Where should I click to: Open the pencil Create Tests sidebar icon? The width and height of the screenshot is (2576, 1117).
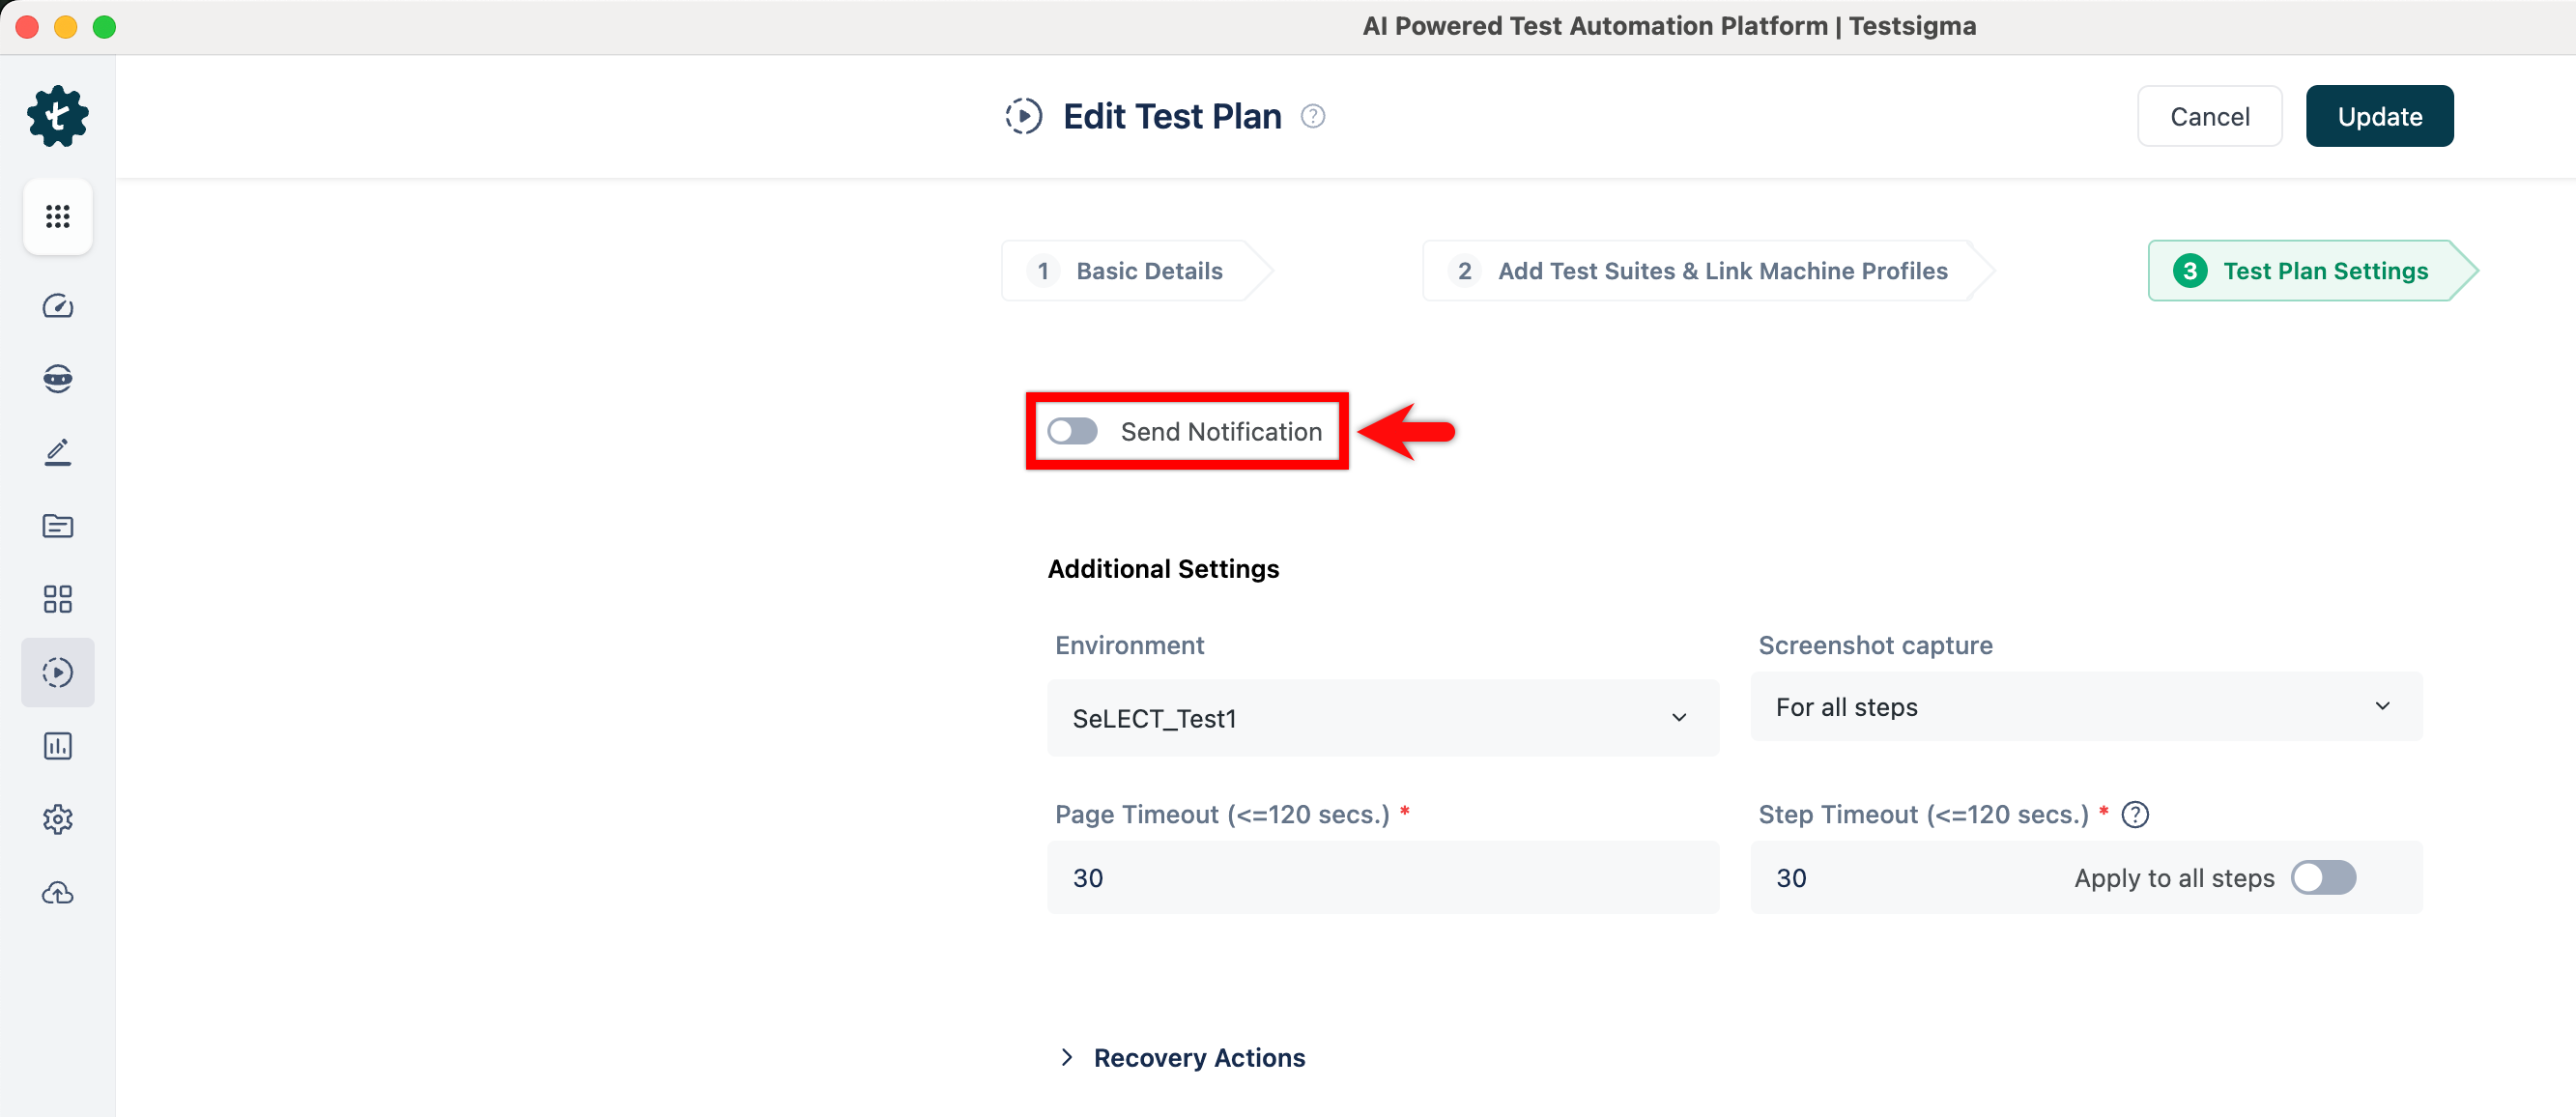[x=57, y=452]
